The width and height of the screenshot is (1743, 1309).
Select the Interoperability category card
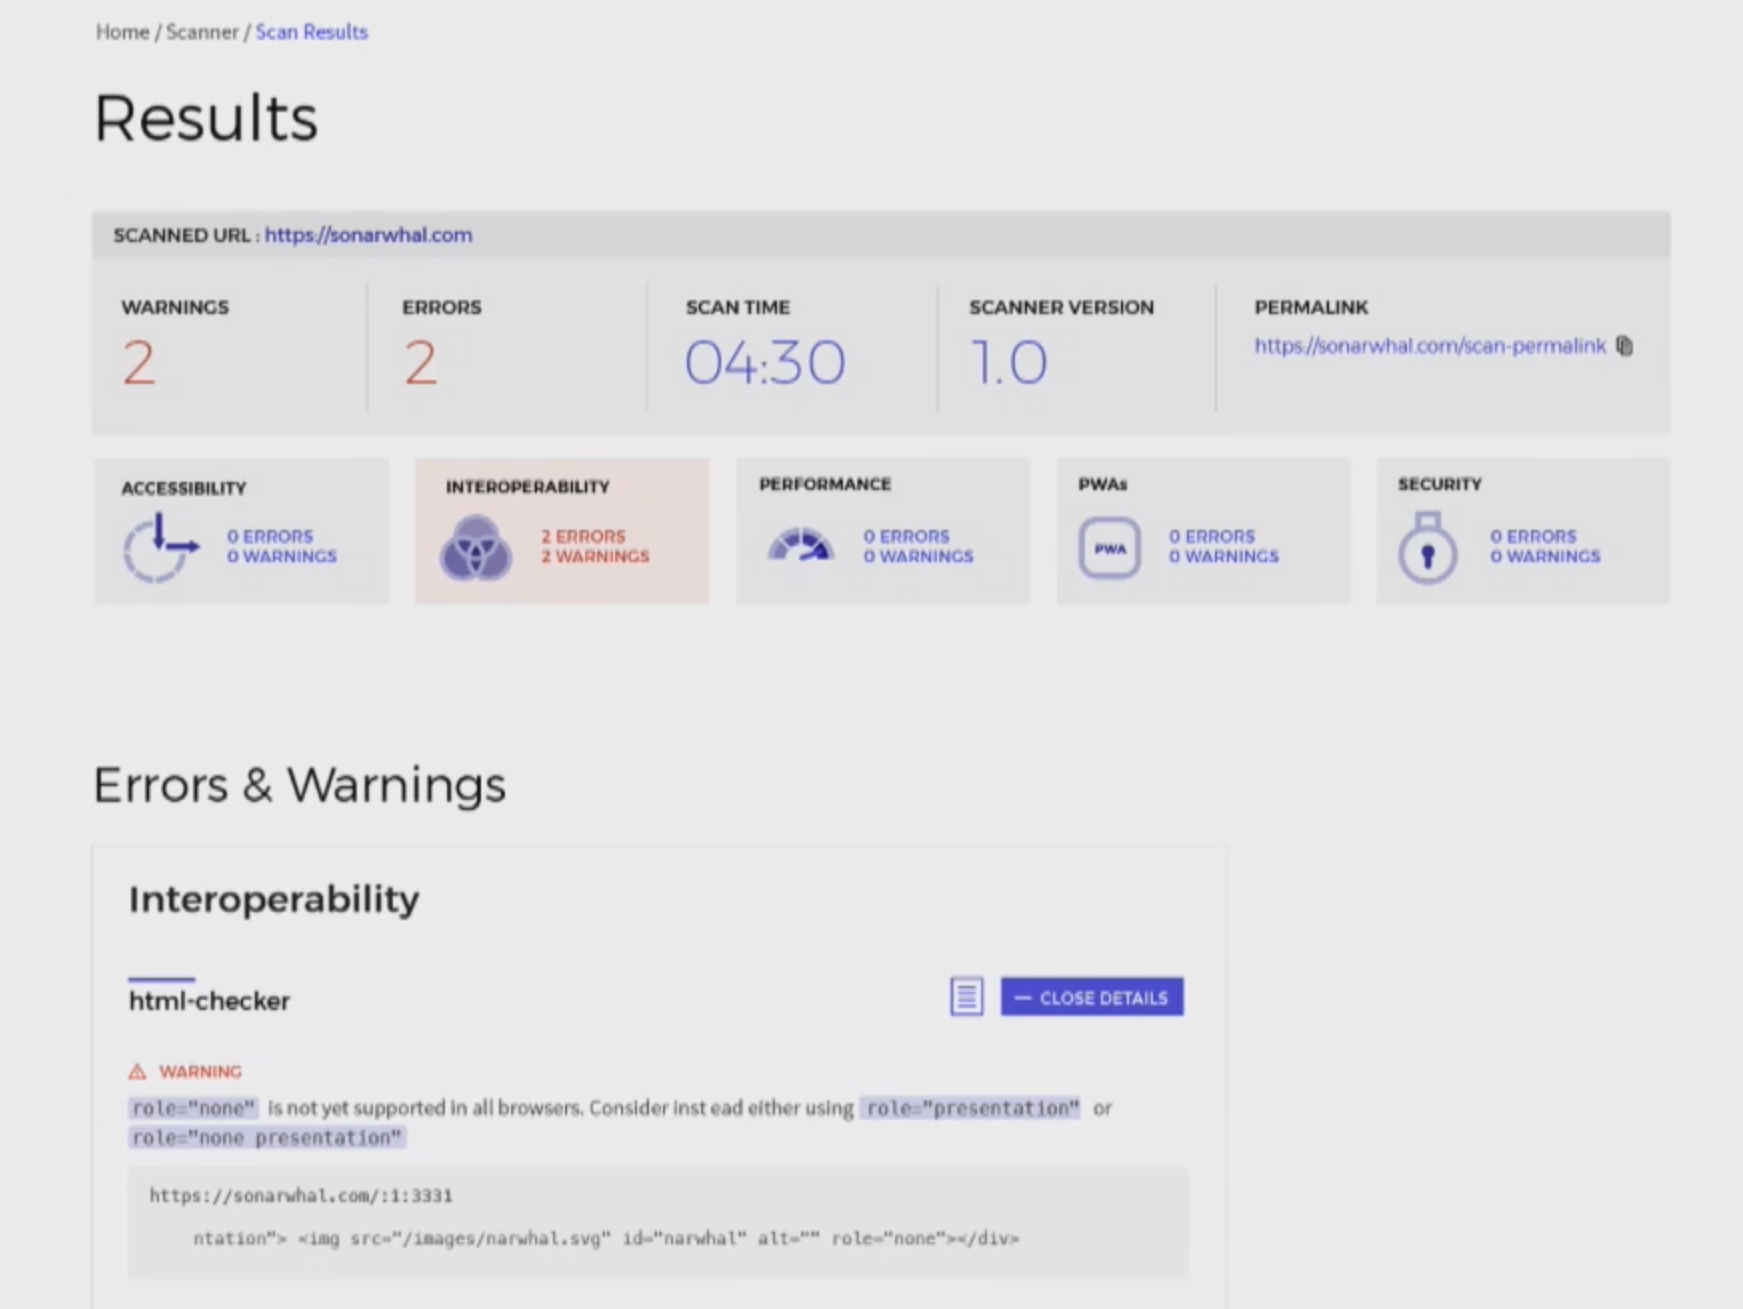point(562,531)
